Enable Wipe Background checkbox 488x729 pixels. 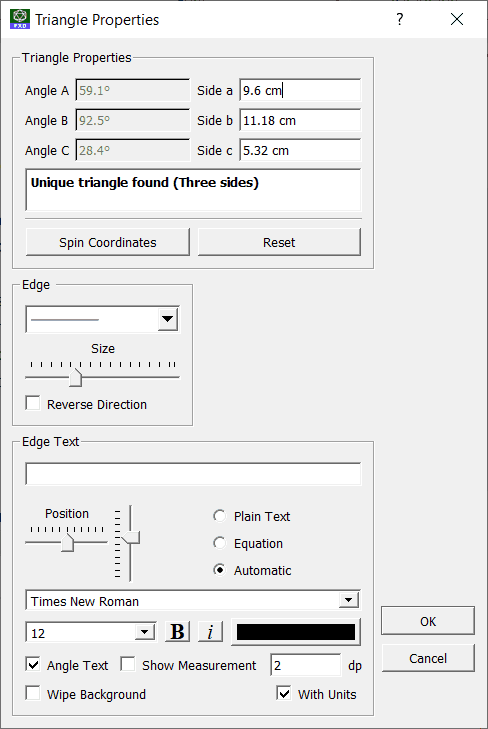pos(33,693)
